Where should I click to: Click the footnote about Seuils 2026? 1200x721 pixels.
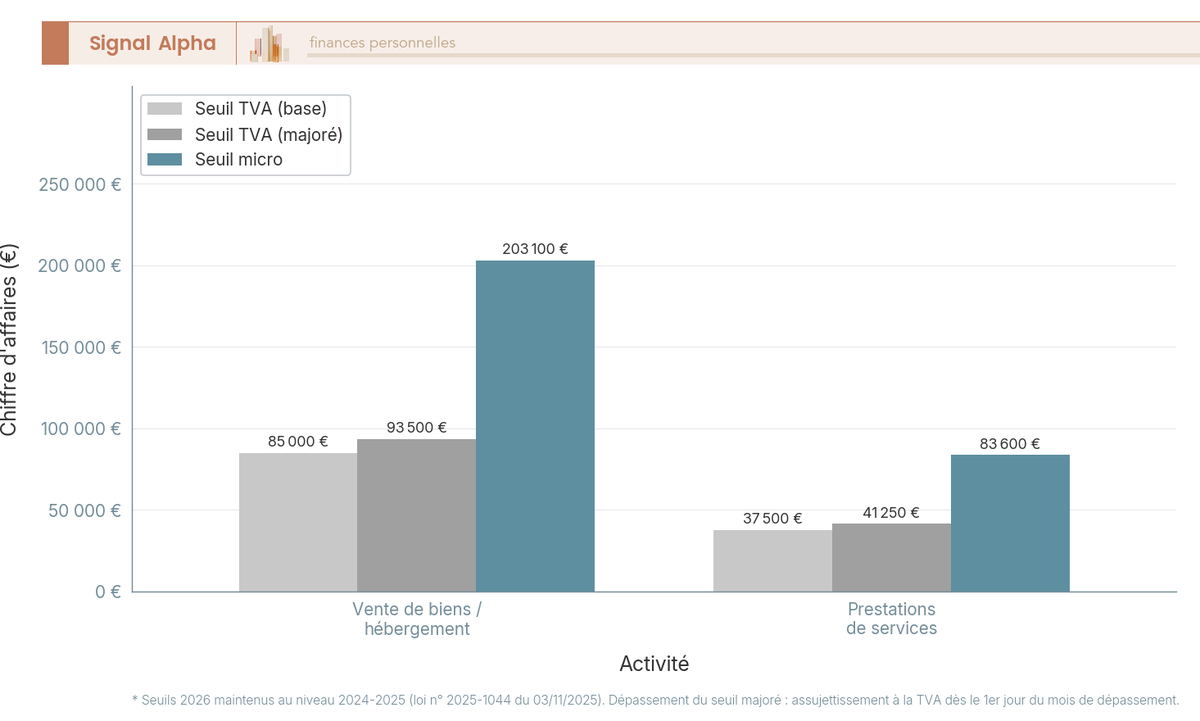click(x=656, y=700)
